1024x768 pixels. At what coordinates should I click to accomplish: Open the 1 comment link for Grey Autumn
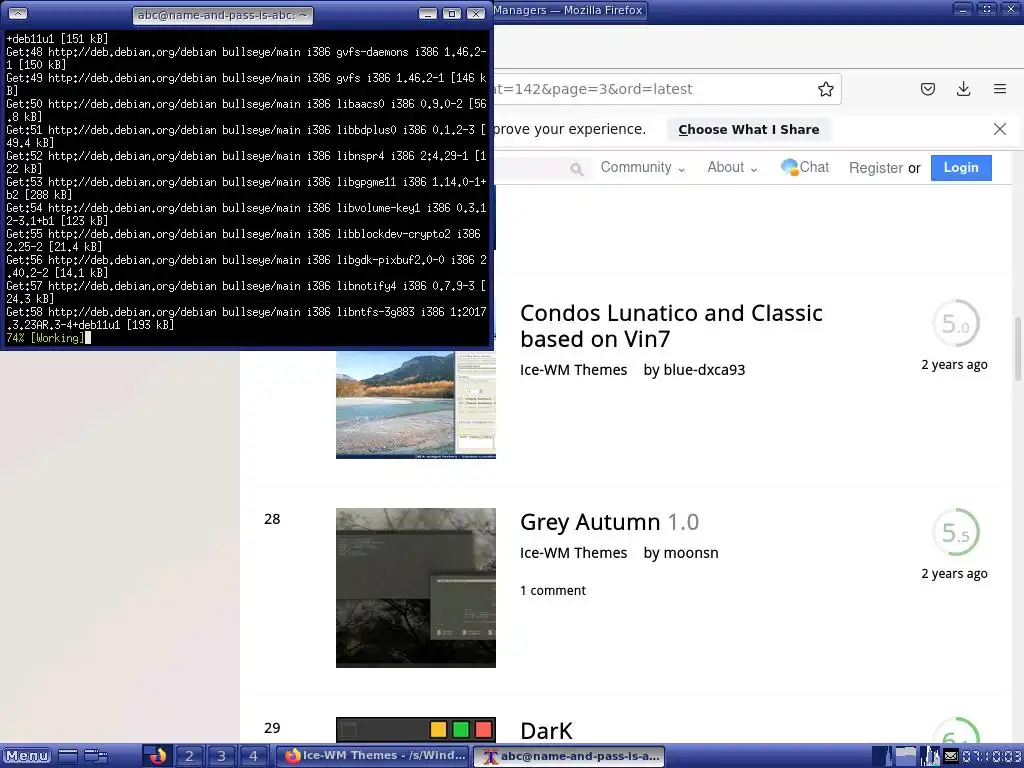tap(552, 590)
